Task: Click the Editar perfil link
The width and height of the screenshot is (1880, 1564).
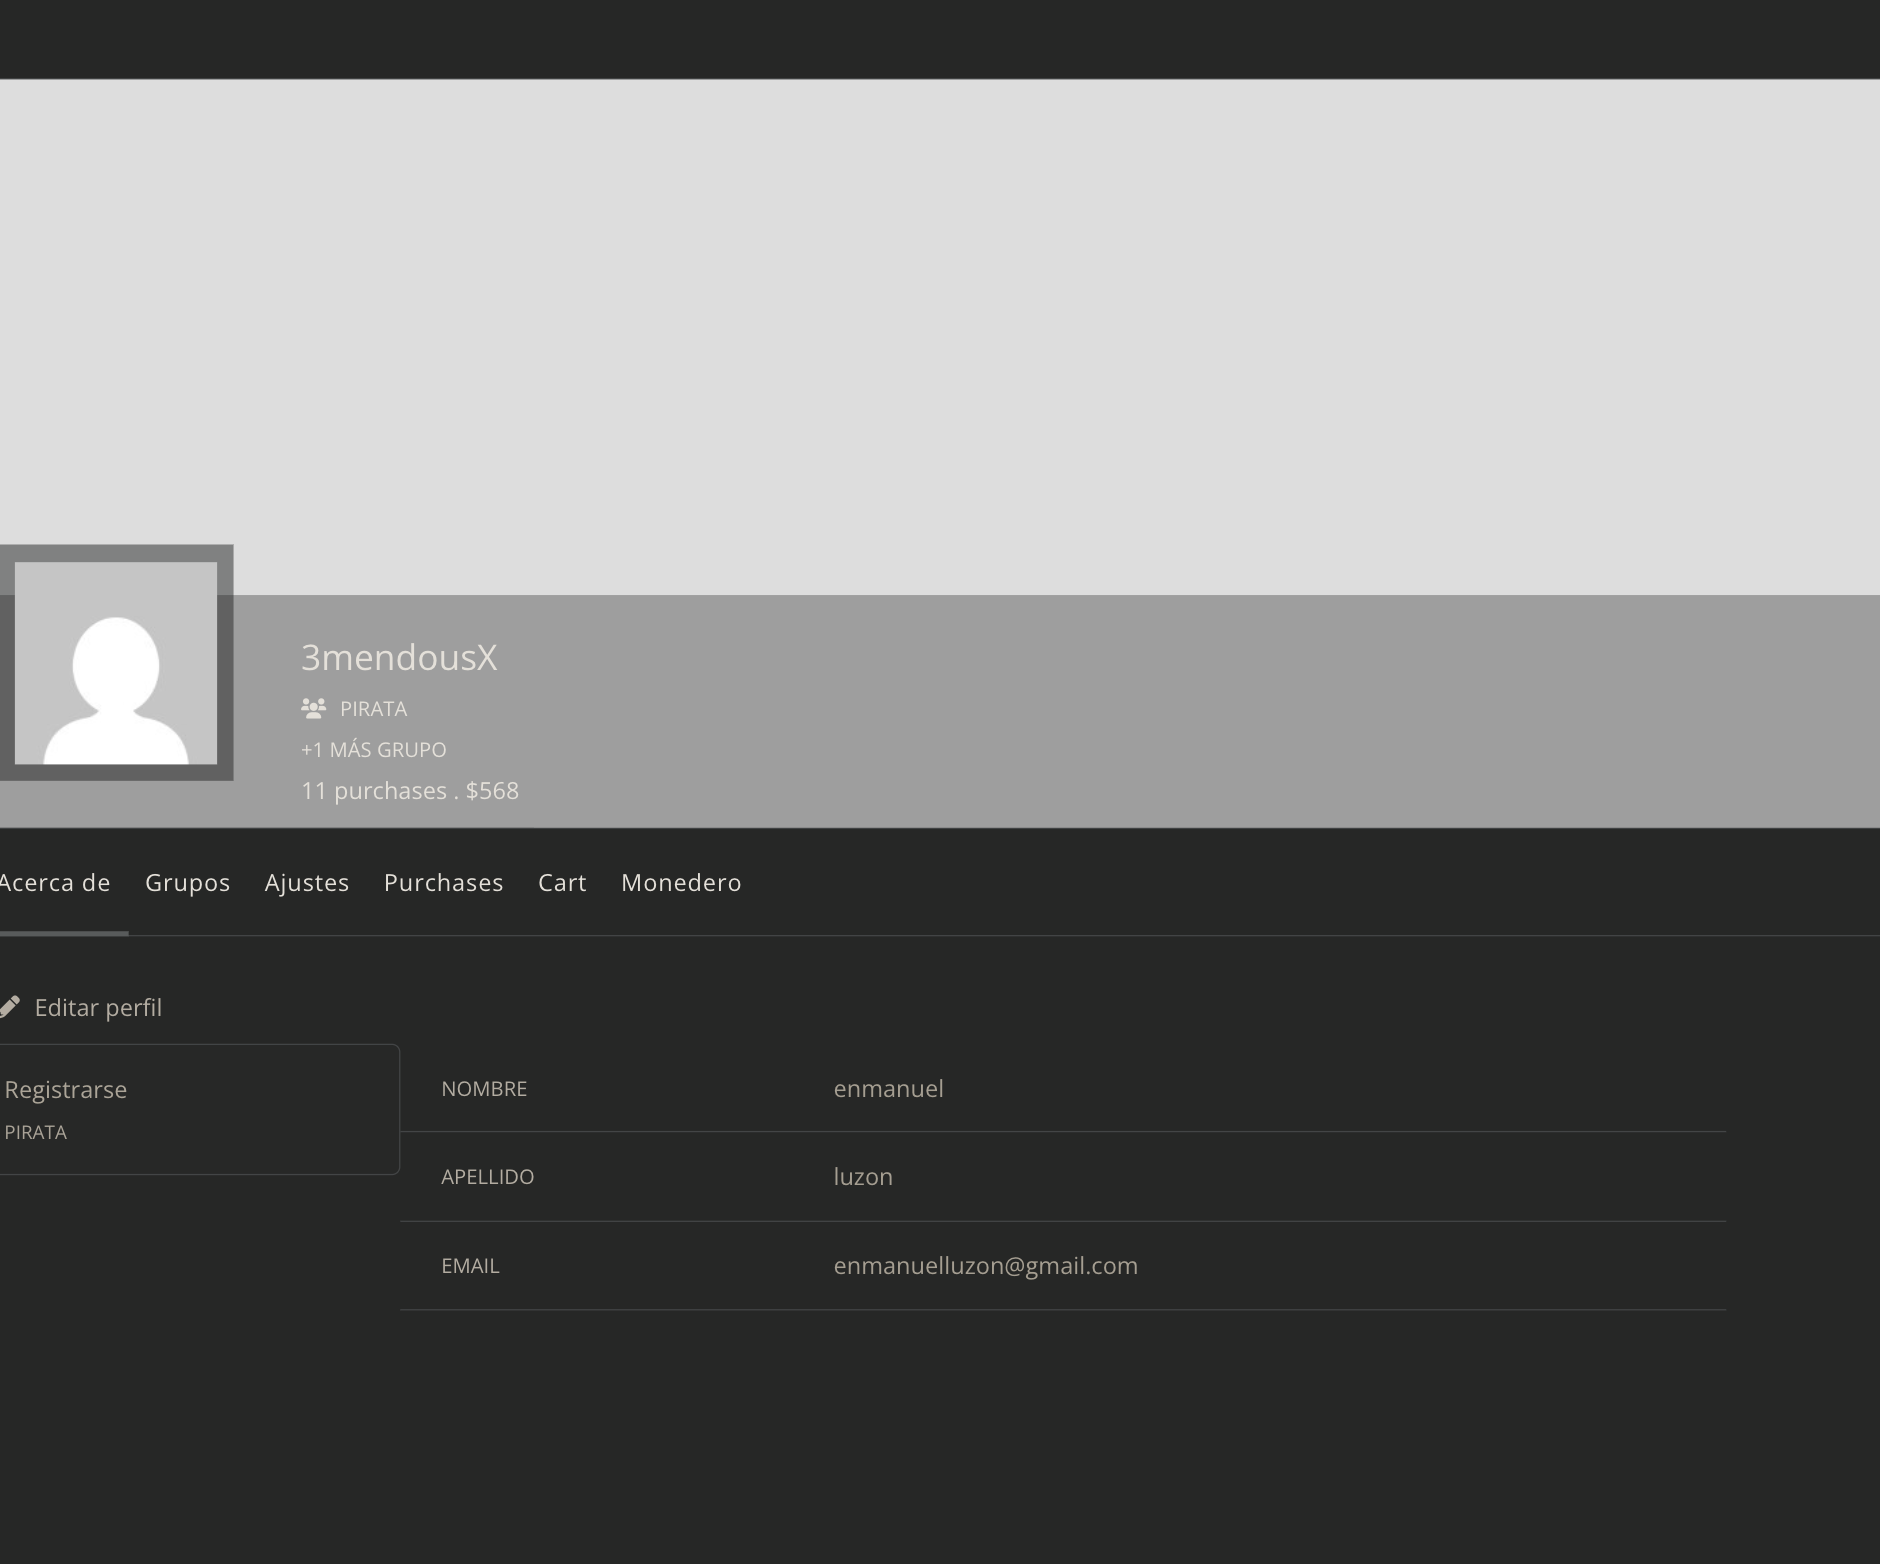Action: click(x=98, y=1008)
